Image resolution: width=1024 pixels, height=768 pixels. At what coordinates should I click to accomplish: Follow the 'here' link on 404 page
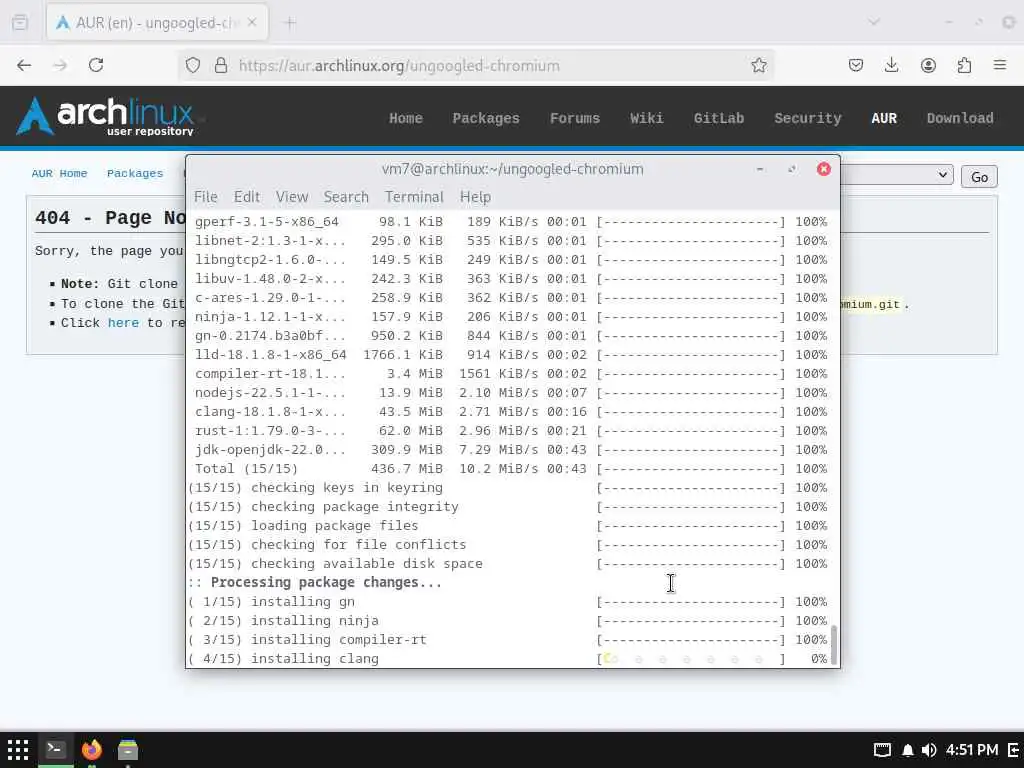(123, 323)
